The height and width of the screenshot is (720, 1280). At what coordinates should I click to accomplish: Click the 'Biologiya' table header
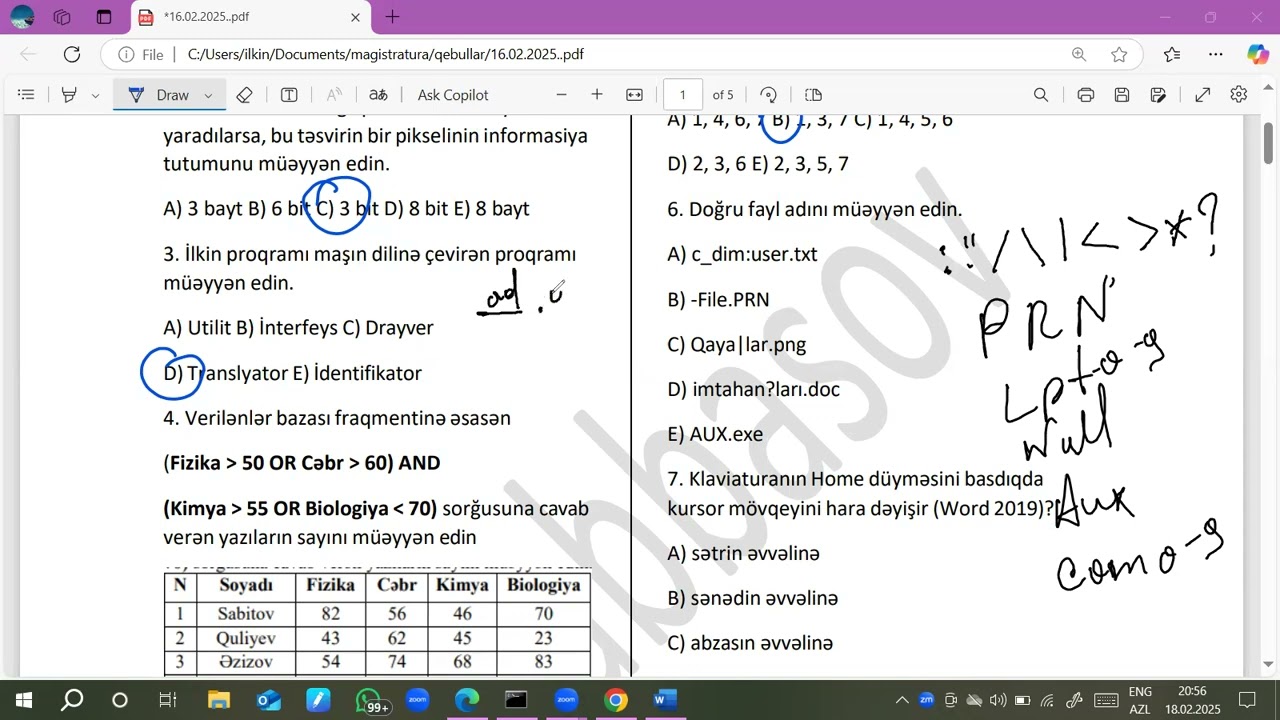coord(543,585)
